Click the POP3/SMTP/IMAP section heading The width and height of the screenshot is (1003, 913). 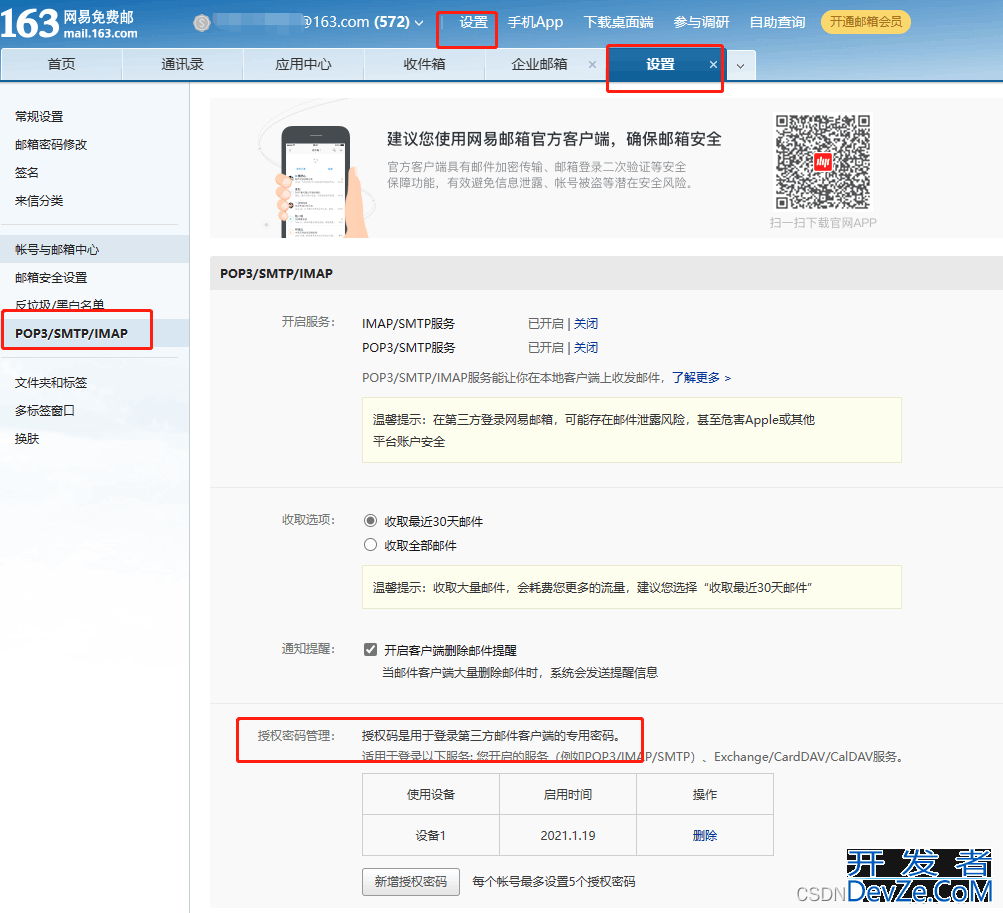(276, 273)
